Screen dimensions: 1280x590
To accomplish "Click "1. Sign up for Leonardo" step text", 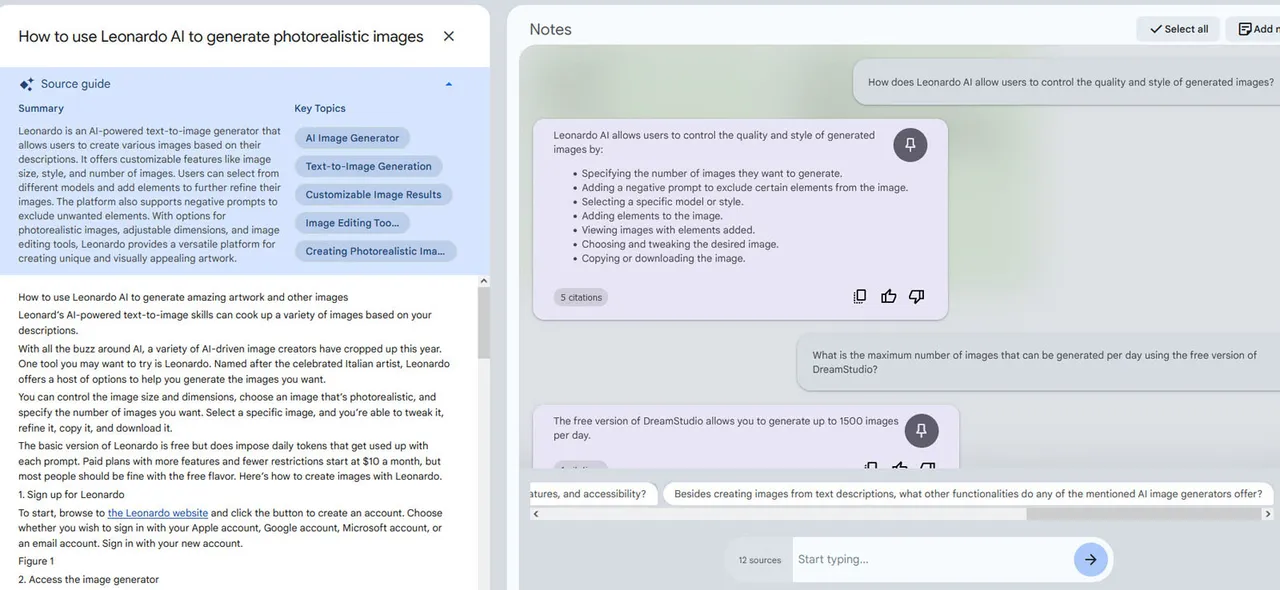I will pos(72,494).
